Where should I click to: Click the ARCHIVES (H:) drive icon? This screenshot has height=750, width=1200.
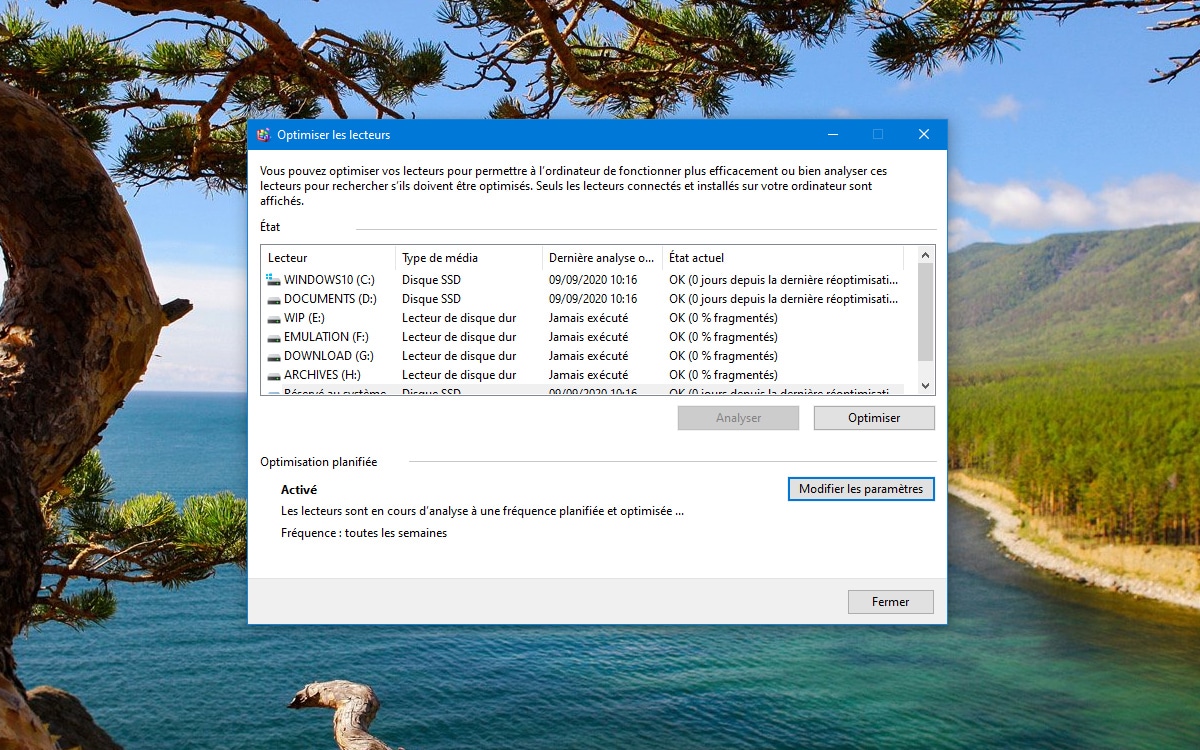tap(272, 375)
